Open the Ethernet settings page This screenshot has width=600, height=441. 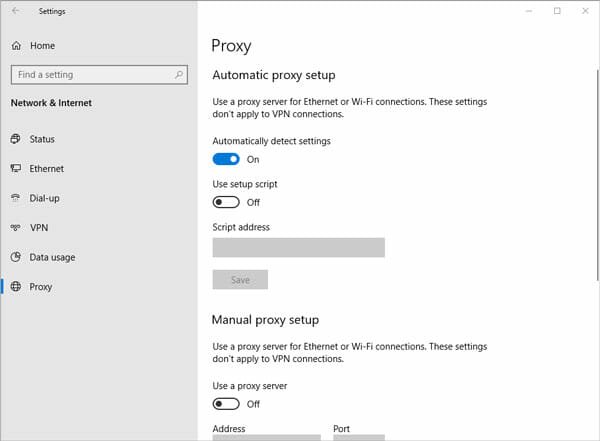46,169
